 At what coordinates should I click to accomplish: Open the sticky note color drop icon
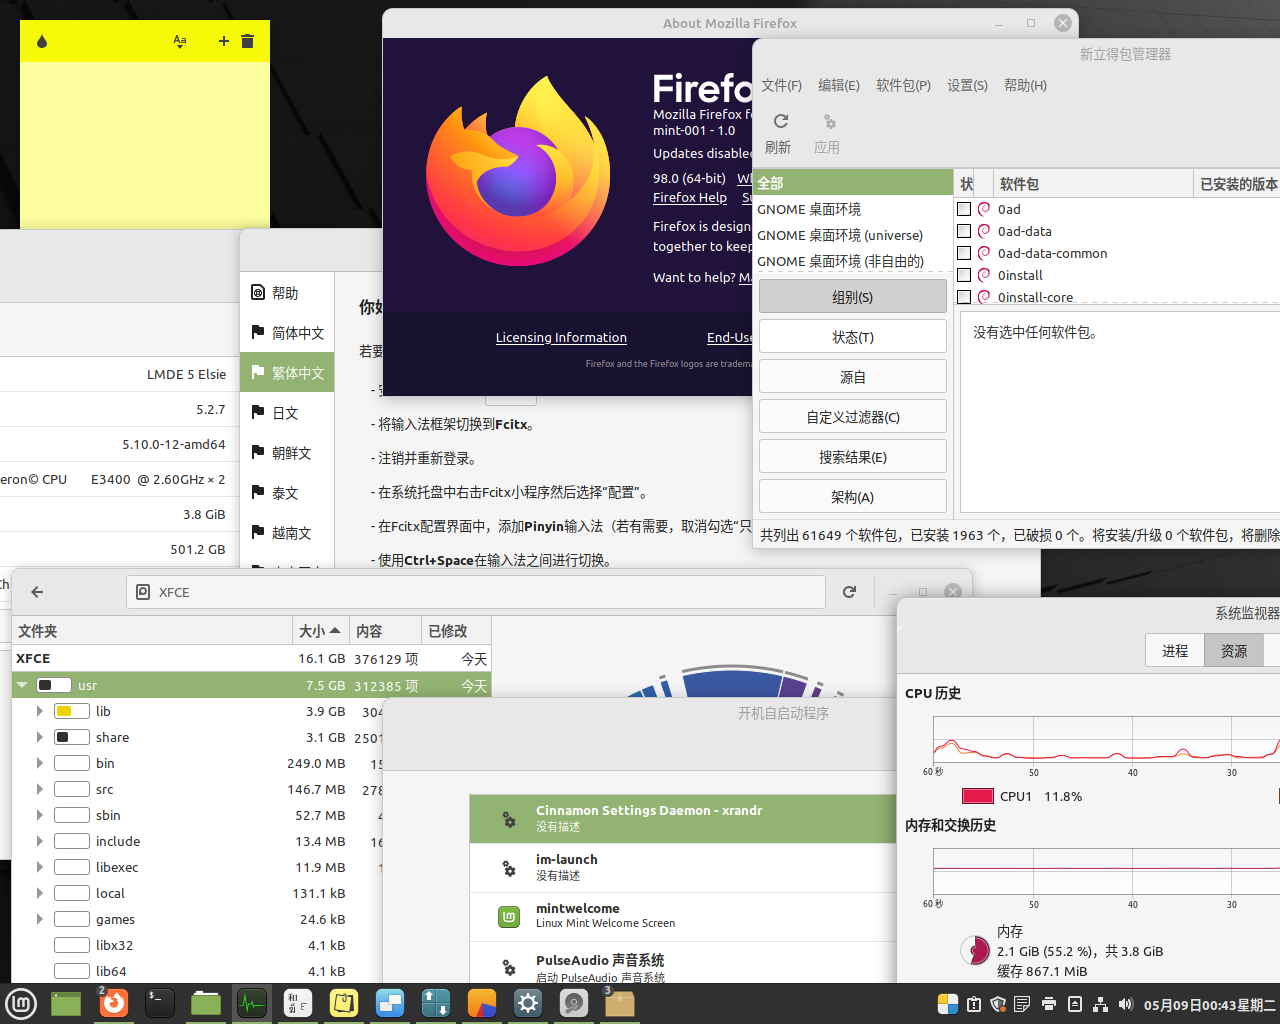pos(42,41)
